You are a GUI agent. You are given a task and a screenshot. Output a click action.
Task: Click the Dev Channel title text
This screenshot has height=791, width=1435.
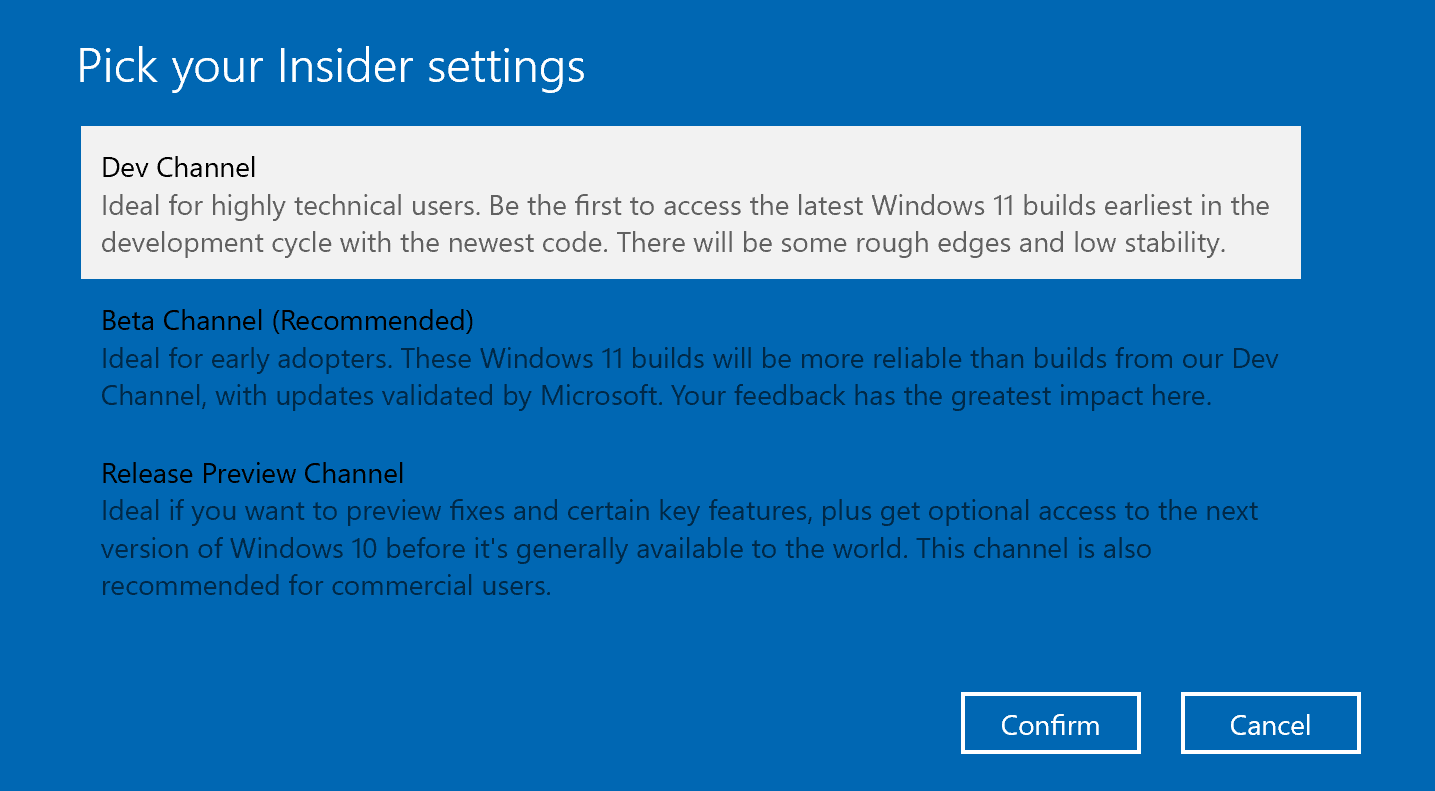(179, 167)
